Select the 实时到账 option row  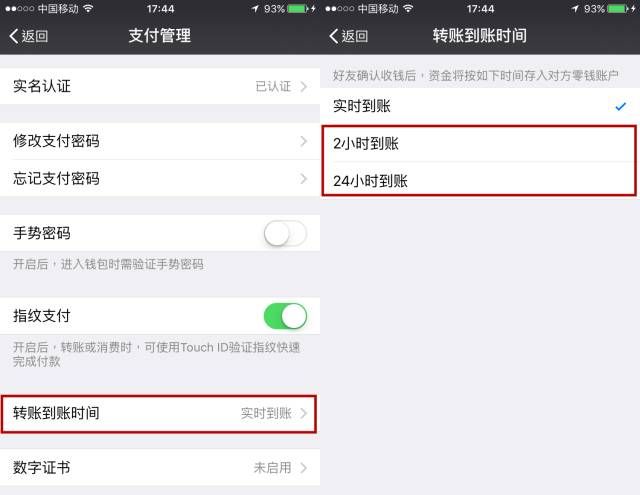480,106
